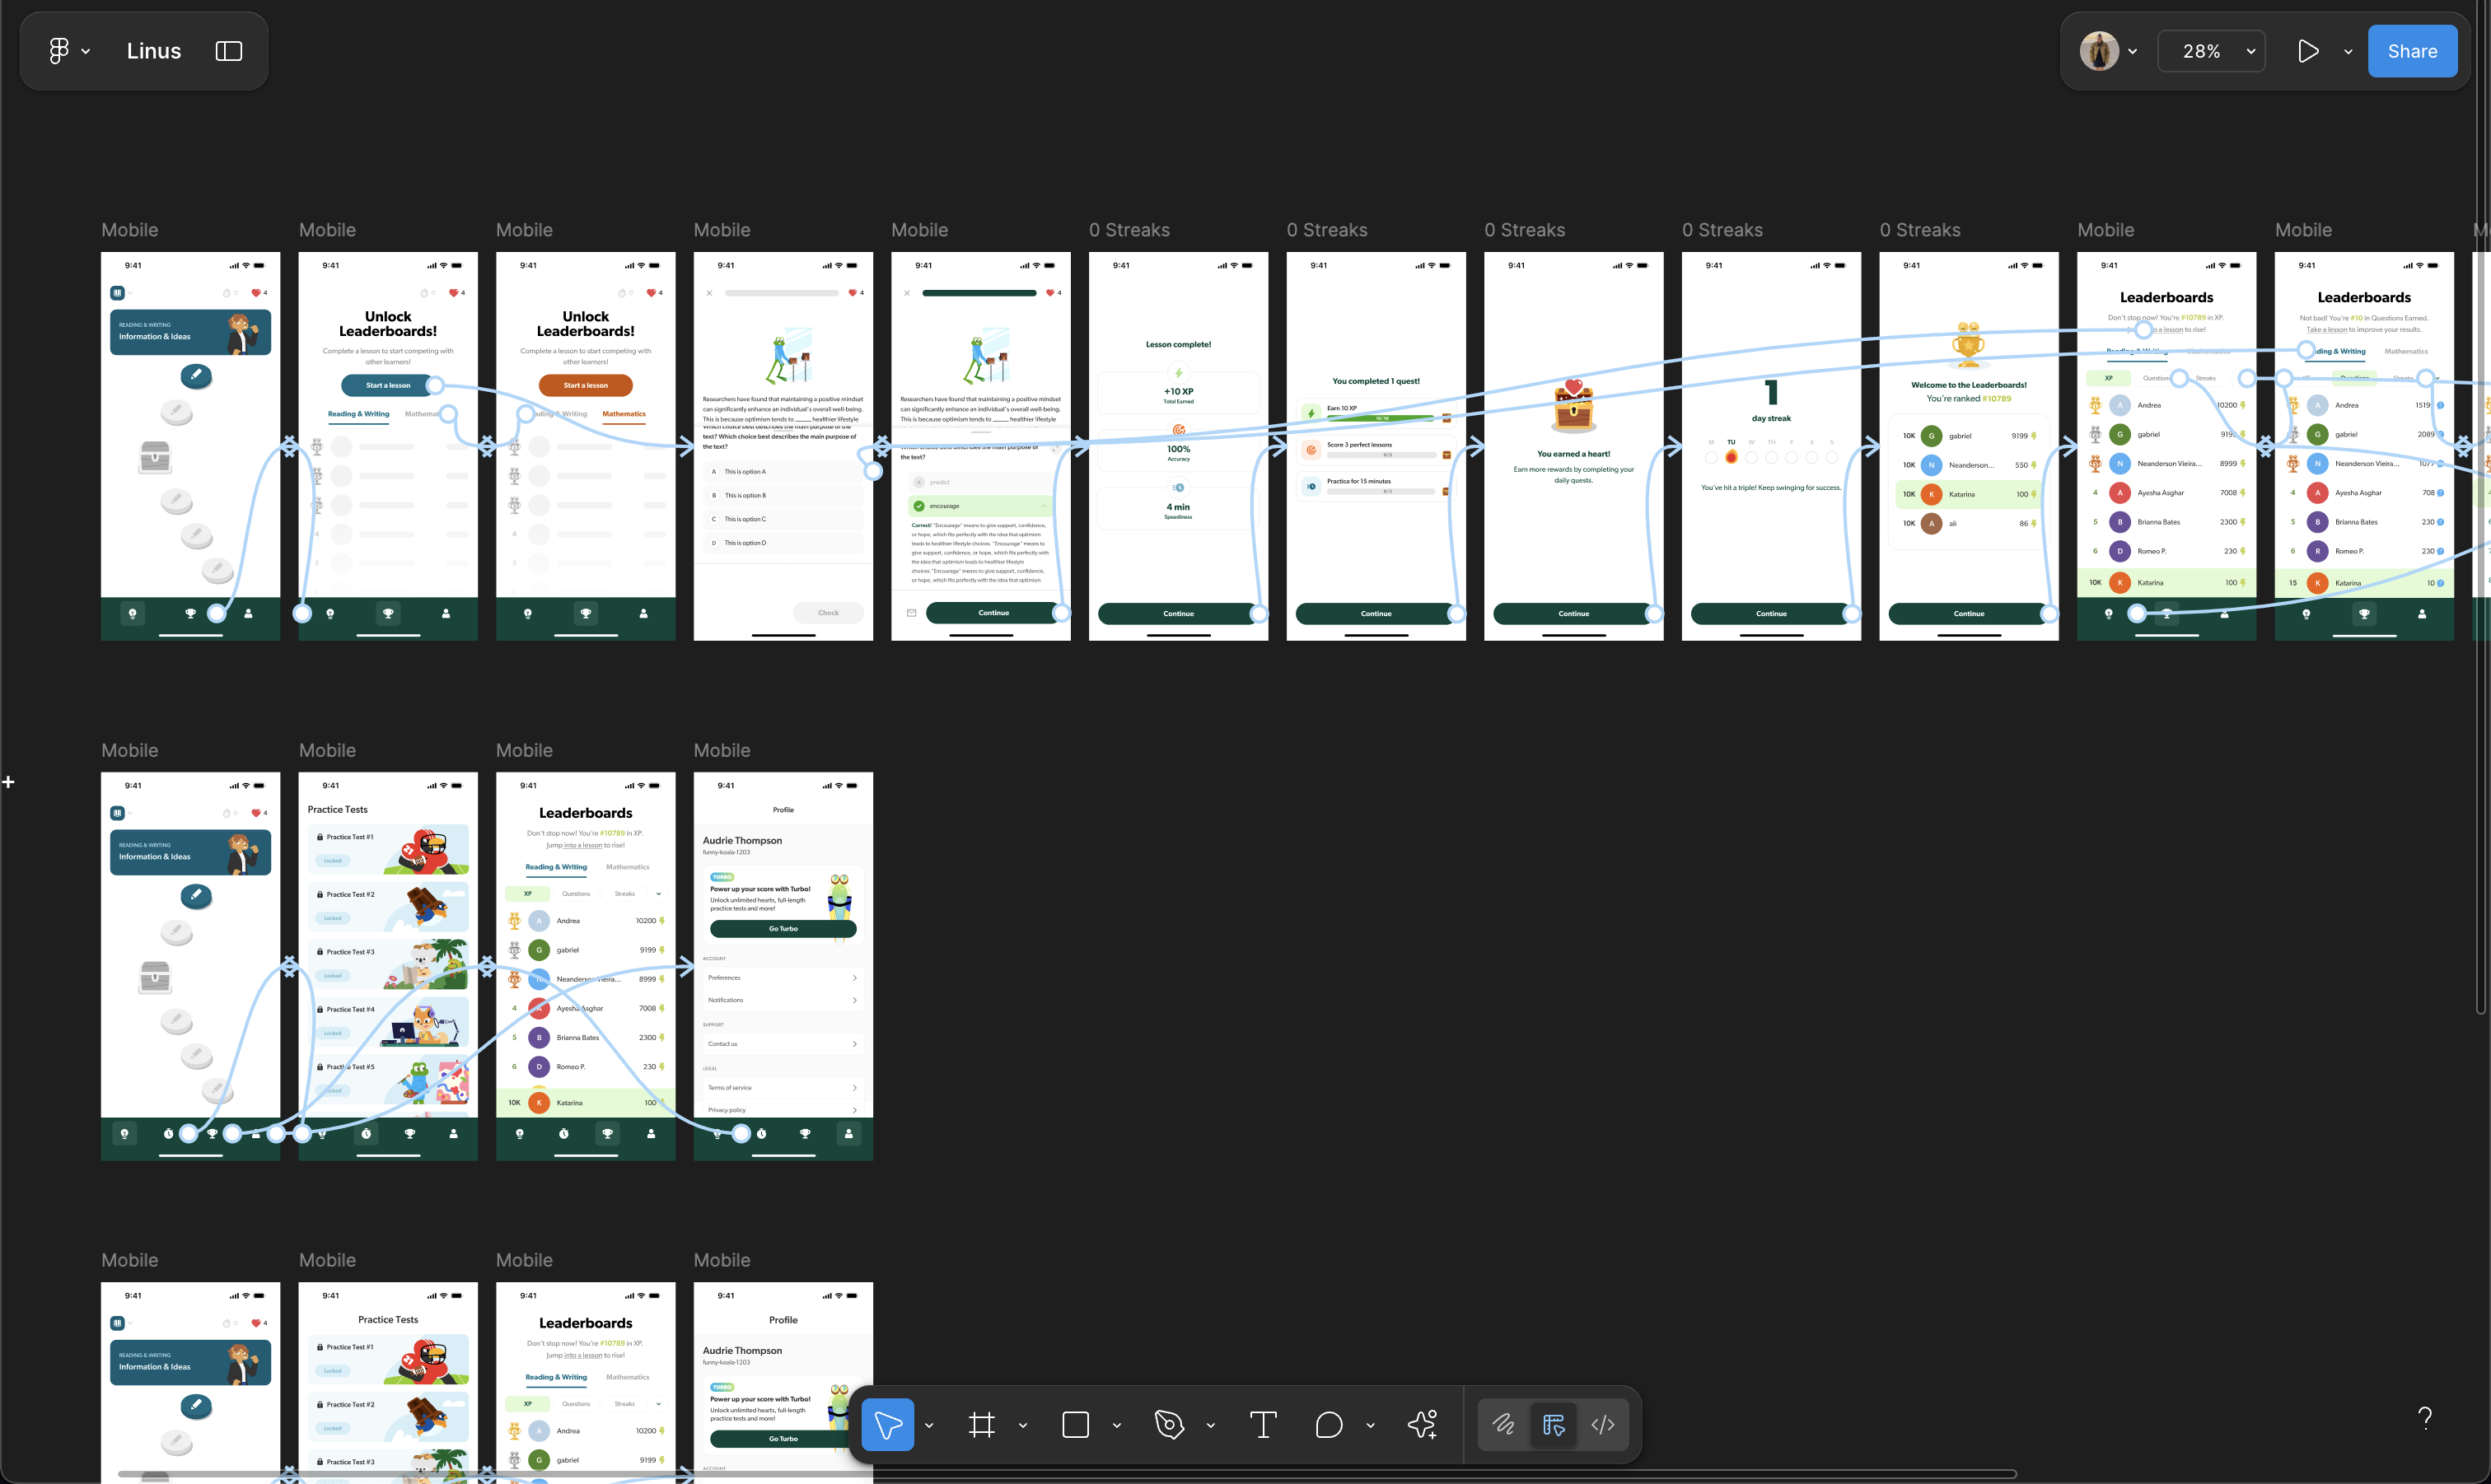This screenshot has height=1484, width=2491.
Task: Click the Linus file name
Action: point(154,51)
